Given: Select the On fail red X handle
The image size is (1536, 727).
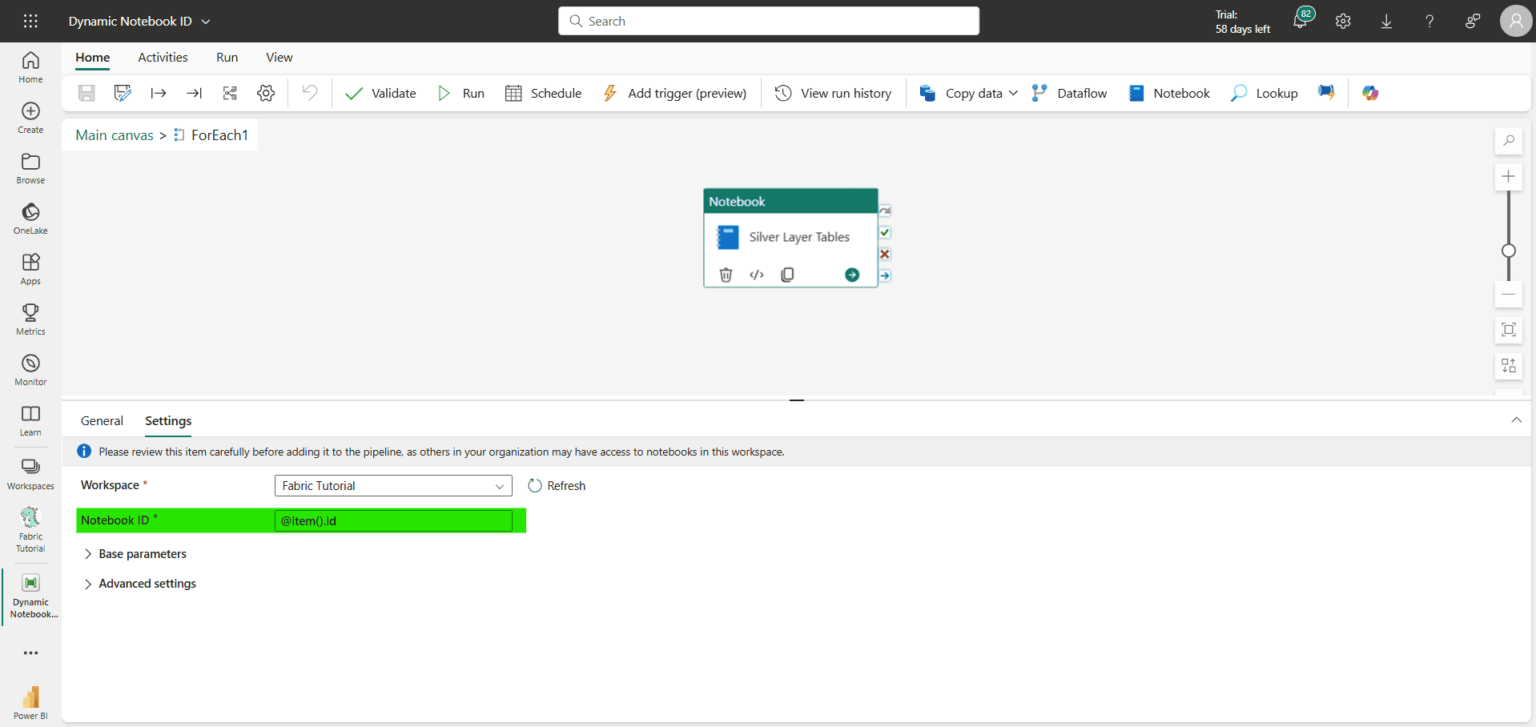Looking at the screenshot, I should pos(885,254).
